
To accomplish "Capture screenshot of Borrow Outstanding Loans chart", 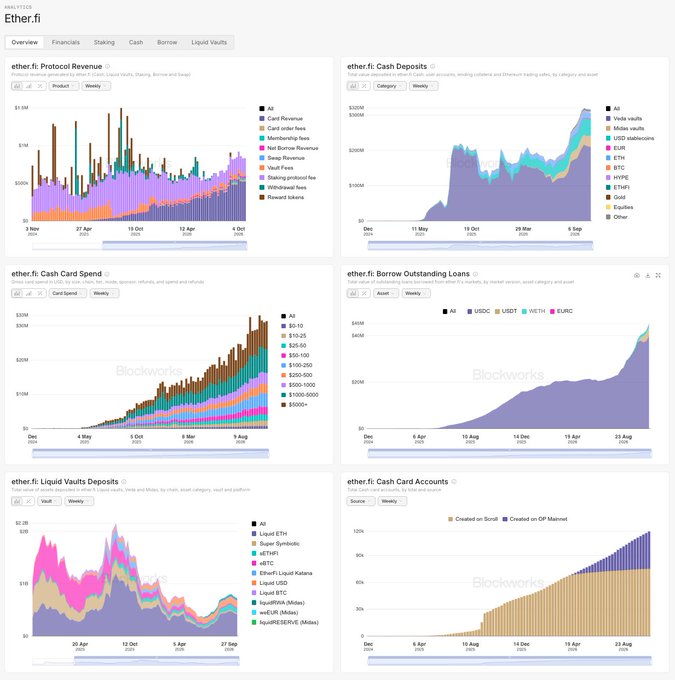I will click(x=637, y=275).
